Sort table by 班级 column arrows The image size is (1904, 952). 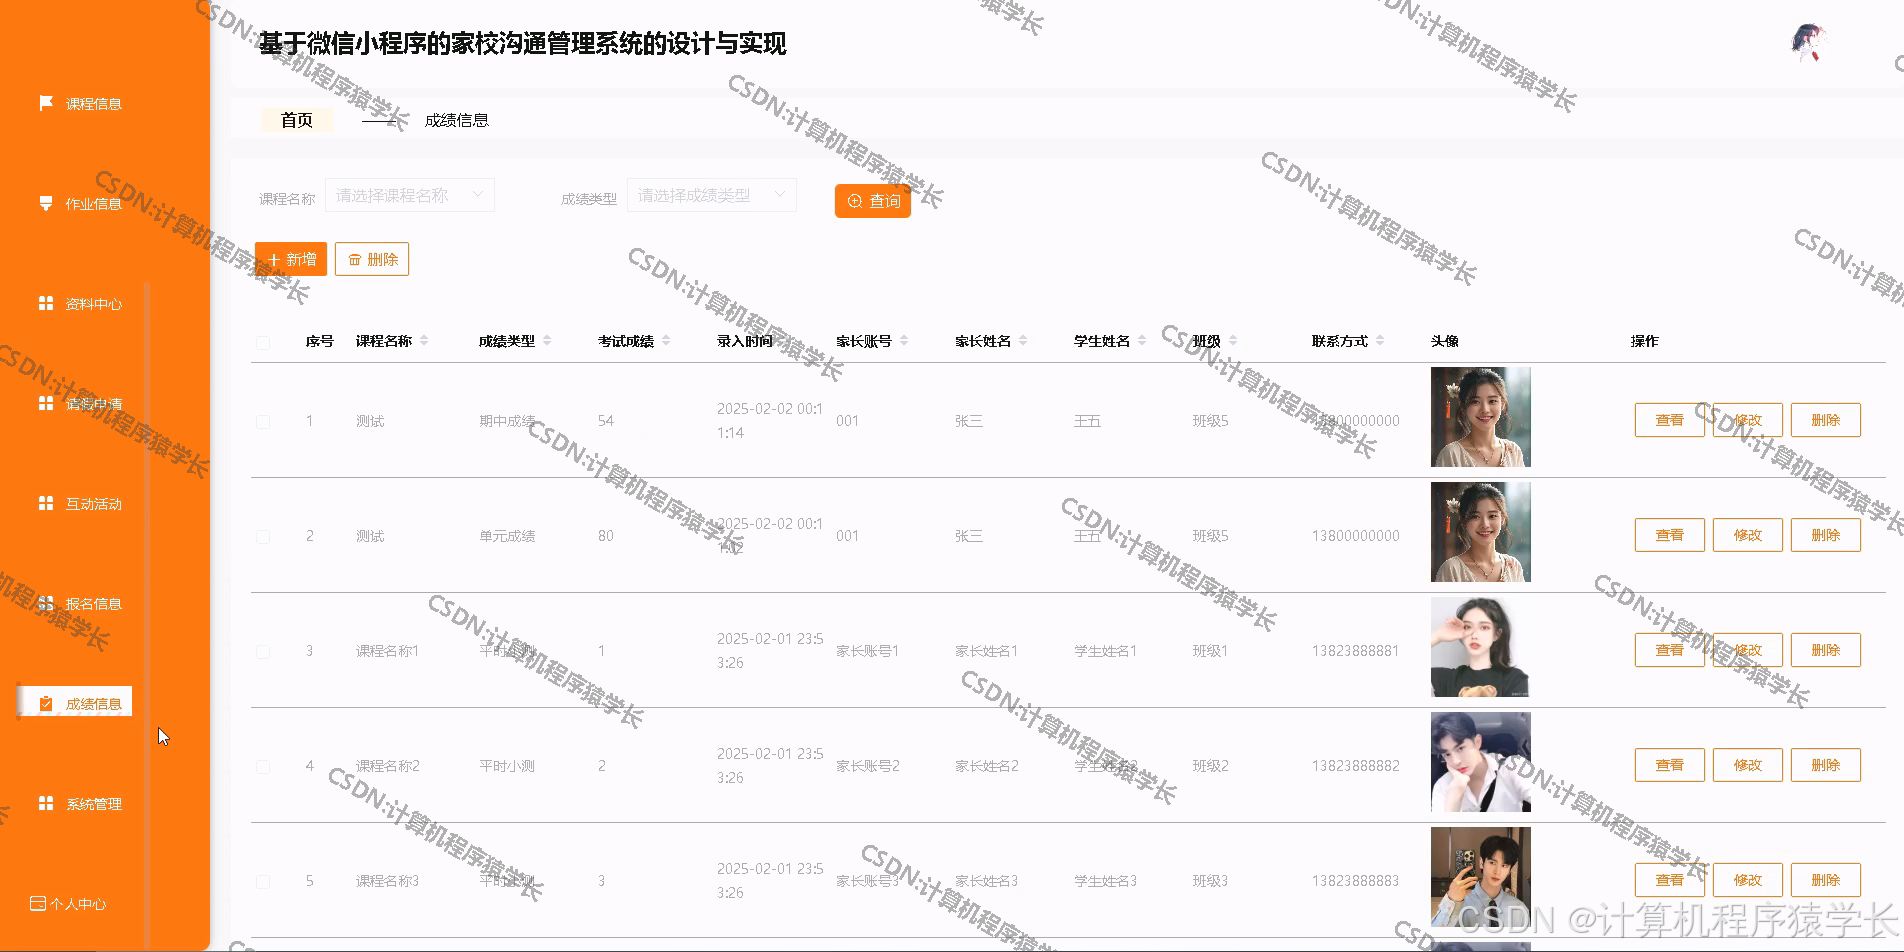(1233, 341)
